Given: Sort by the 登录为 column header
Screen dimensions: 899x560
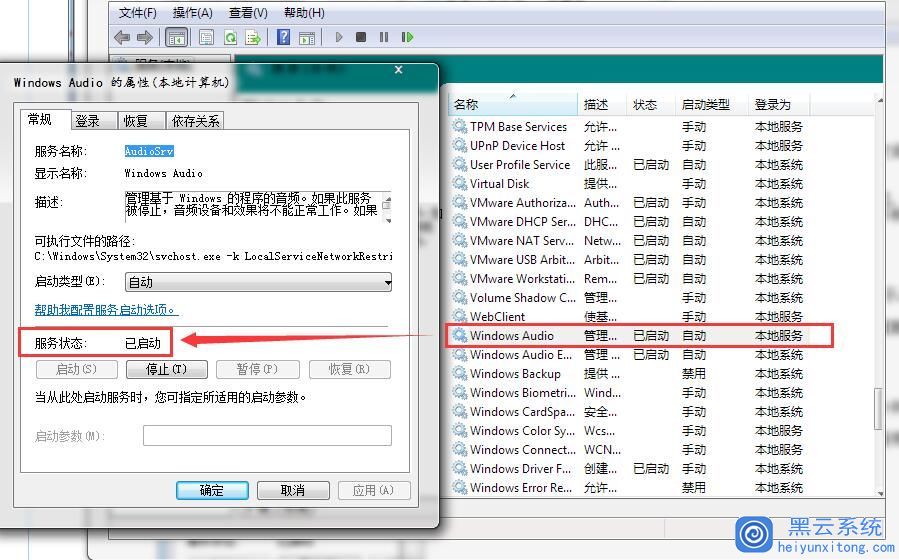Looking at the screenshot, I should (779, 104).
